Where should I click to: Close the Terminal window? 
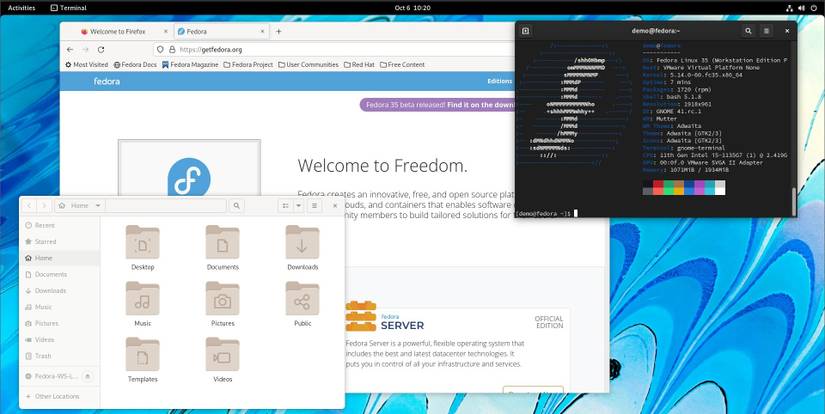787,31
